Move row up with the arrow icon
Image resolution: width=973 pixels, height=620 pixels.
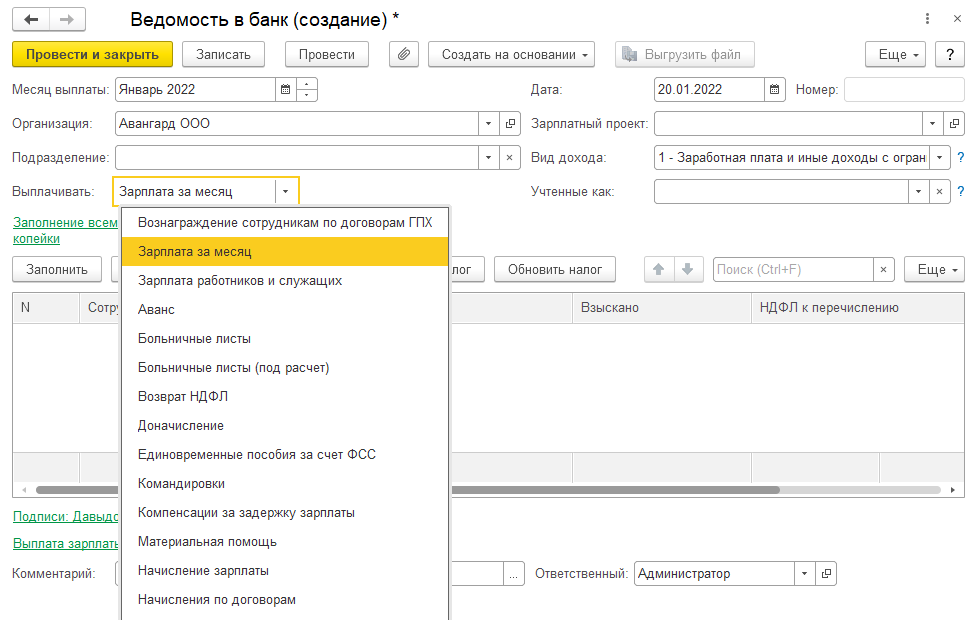[659, 269]
